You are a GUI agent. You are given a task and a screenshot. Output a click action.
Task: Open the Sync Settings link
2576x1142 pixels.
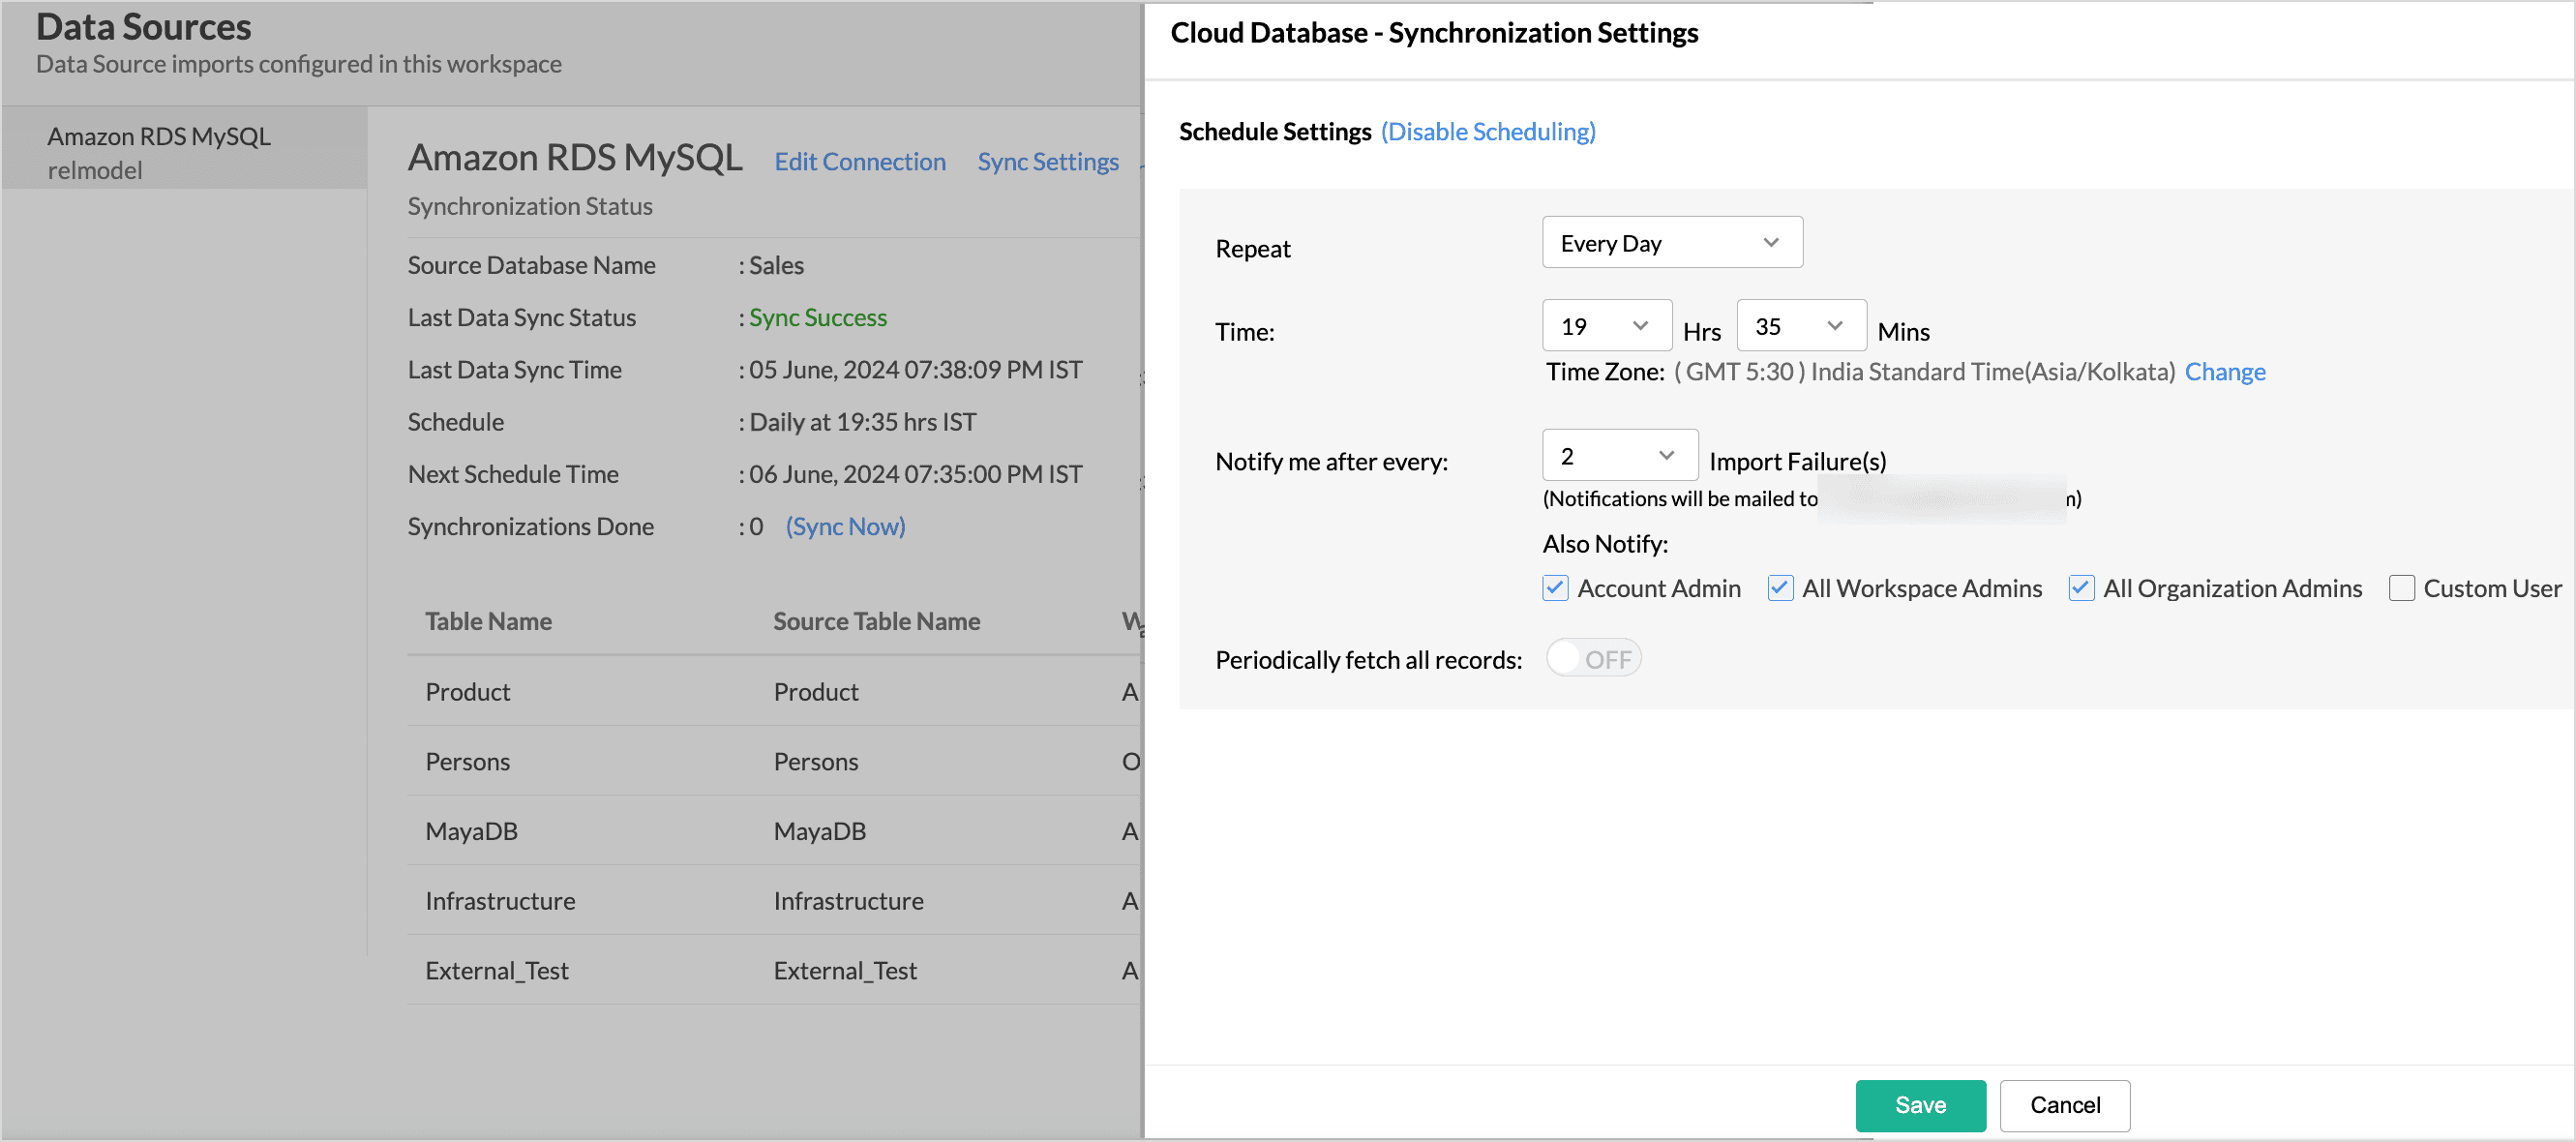pyautogui.click(x=1048, y=162)
